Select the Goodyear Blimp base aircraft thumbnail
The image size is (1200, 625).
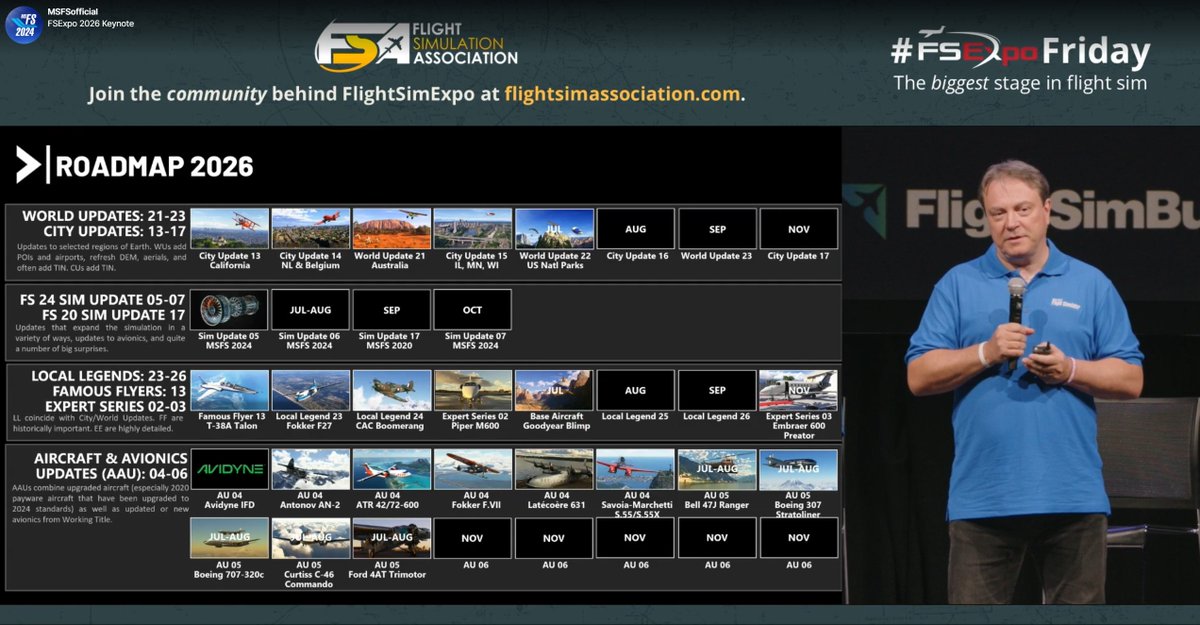point(555,390)
